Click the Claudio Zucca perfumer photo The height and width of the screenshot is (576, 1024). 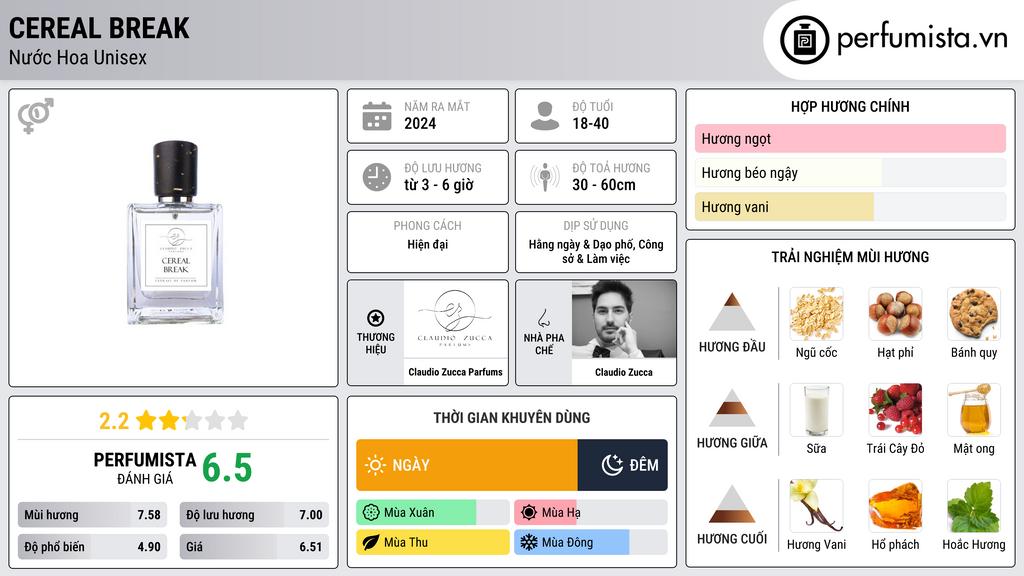[x=624, y=319]
